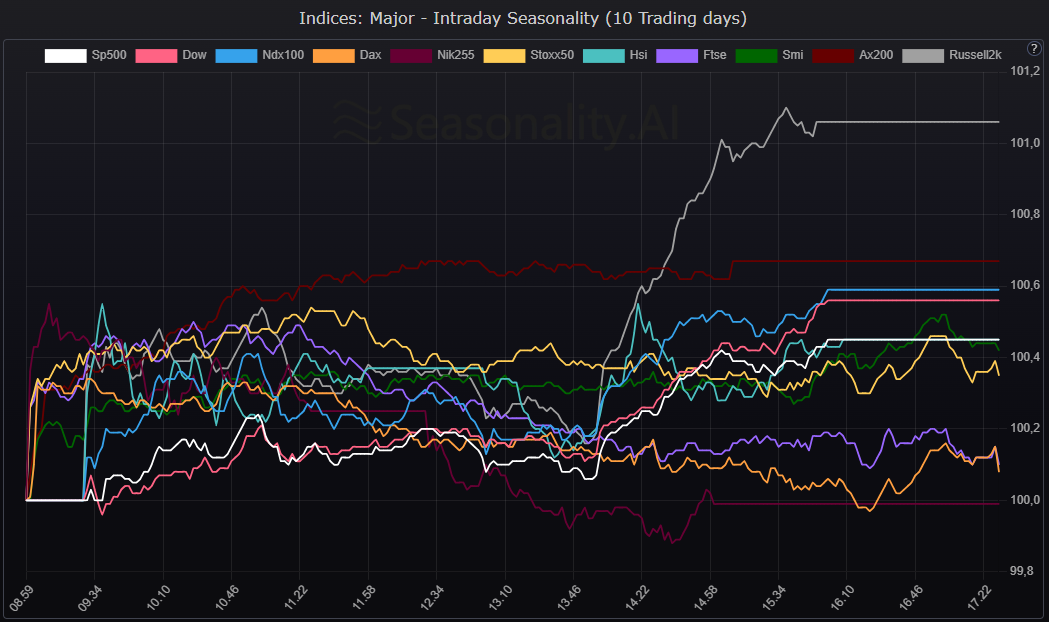Click the 10.46 time axis label
Screen dimensions: 1049x622
pyautogui.click(x=225, y=598)
